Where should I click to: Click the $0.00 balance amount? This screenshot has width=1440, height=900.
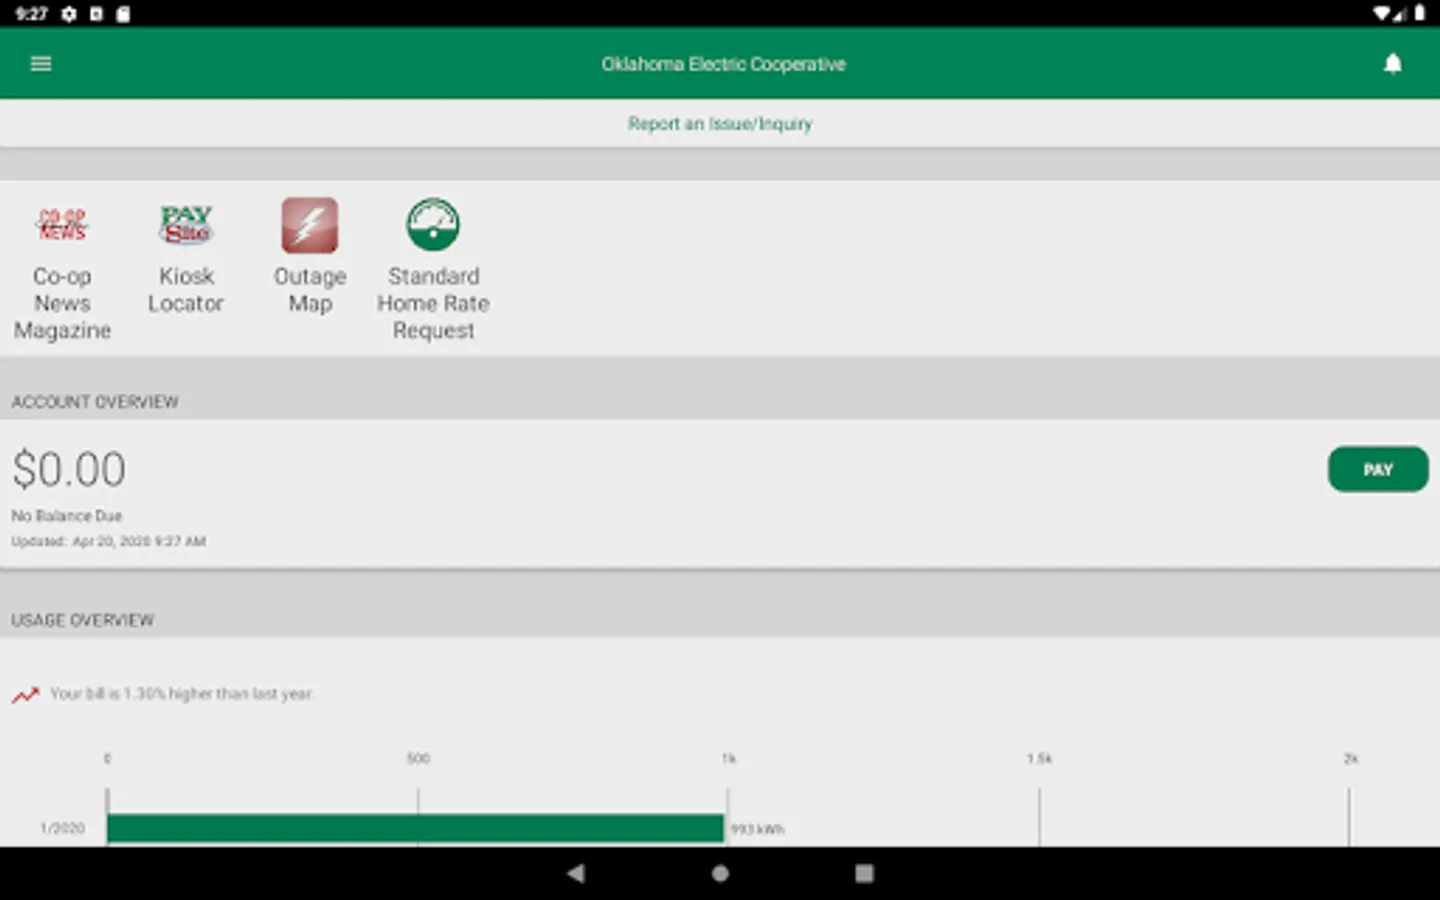coord(69,469)
